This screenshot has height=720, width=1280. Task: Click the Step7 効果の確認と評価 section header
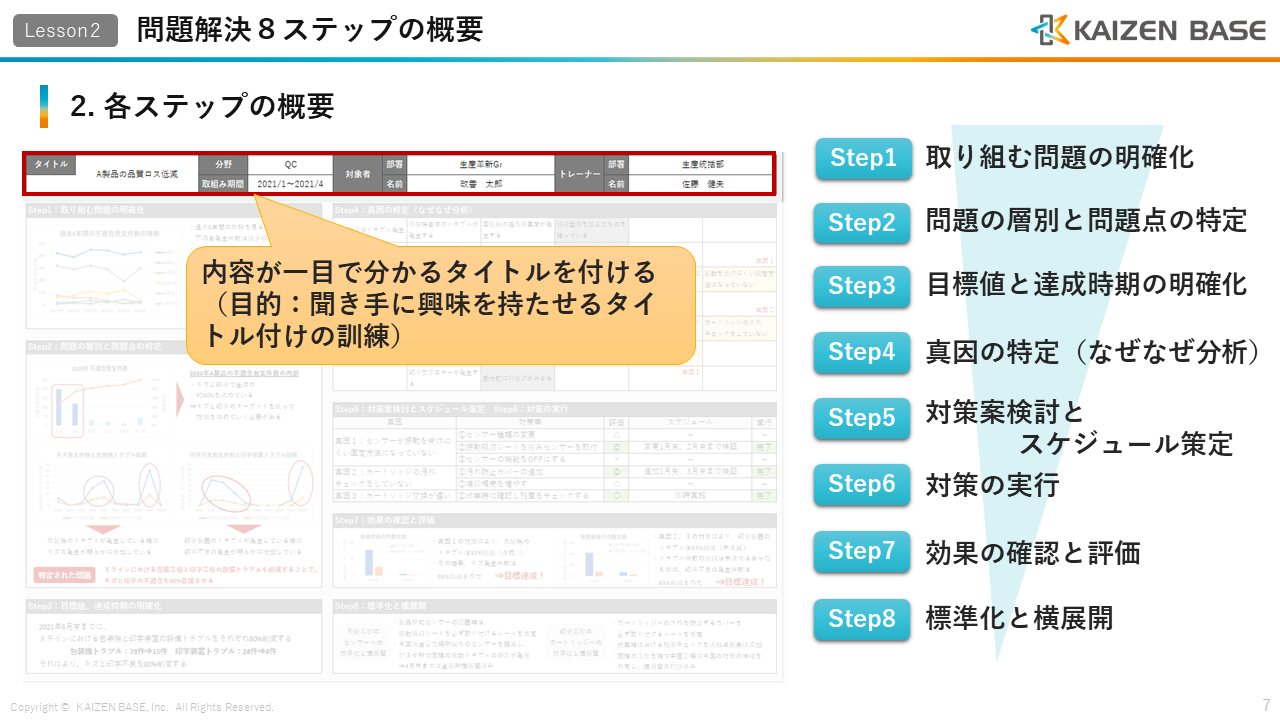554,521
